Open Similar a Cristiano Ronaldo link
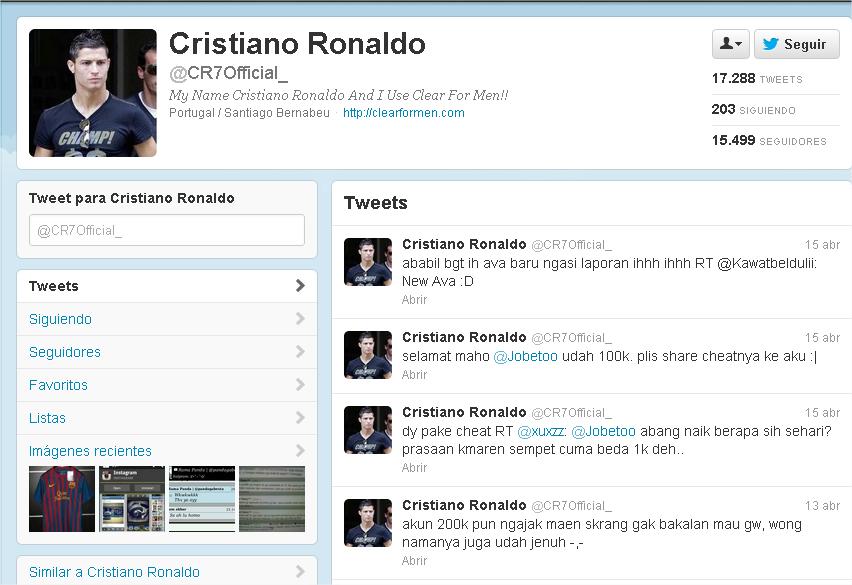Viewport: 852px width, 585px height. (x=114, y=572)
